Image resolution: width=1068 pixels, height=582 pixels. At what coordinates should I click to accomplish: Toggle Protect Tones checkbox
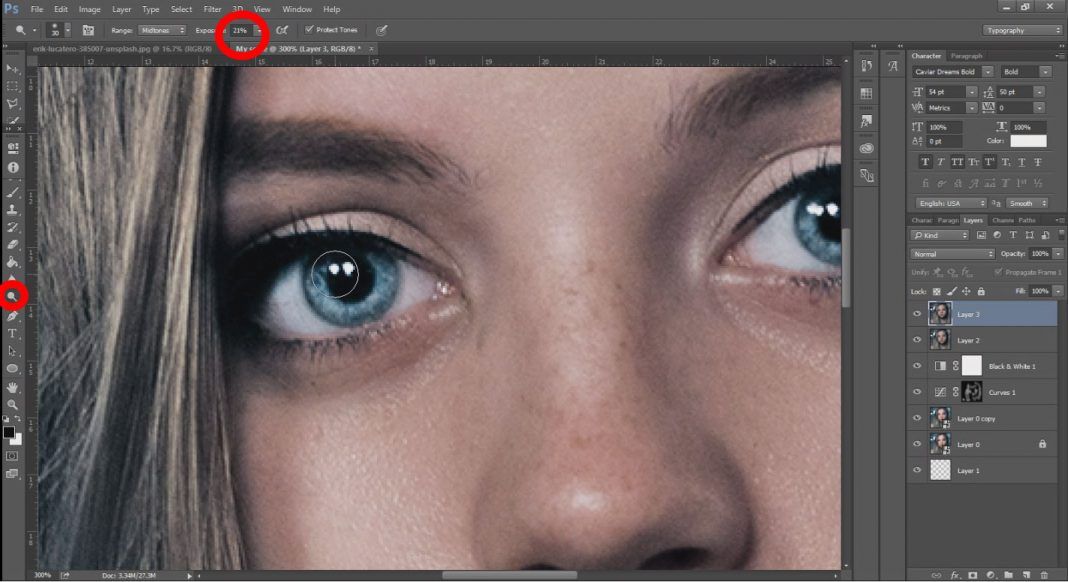(x=309, y=29)
